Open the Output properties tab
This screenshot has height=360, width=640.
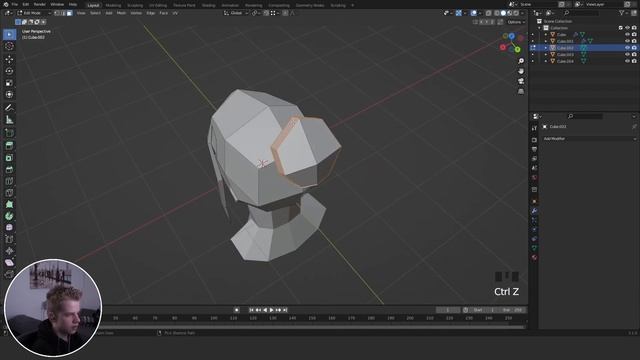click(534, 149)
